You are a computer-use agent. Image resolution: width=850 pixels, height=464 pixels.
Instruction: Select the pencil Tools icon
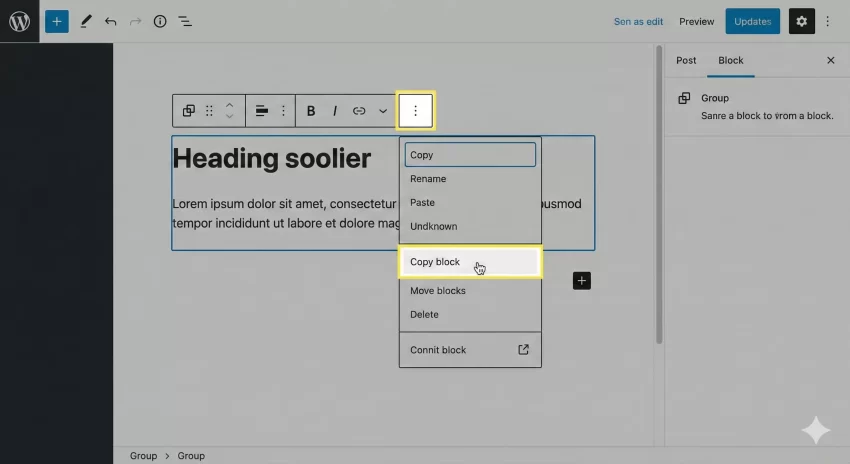point(86,21)
